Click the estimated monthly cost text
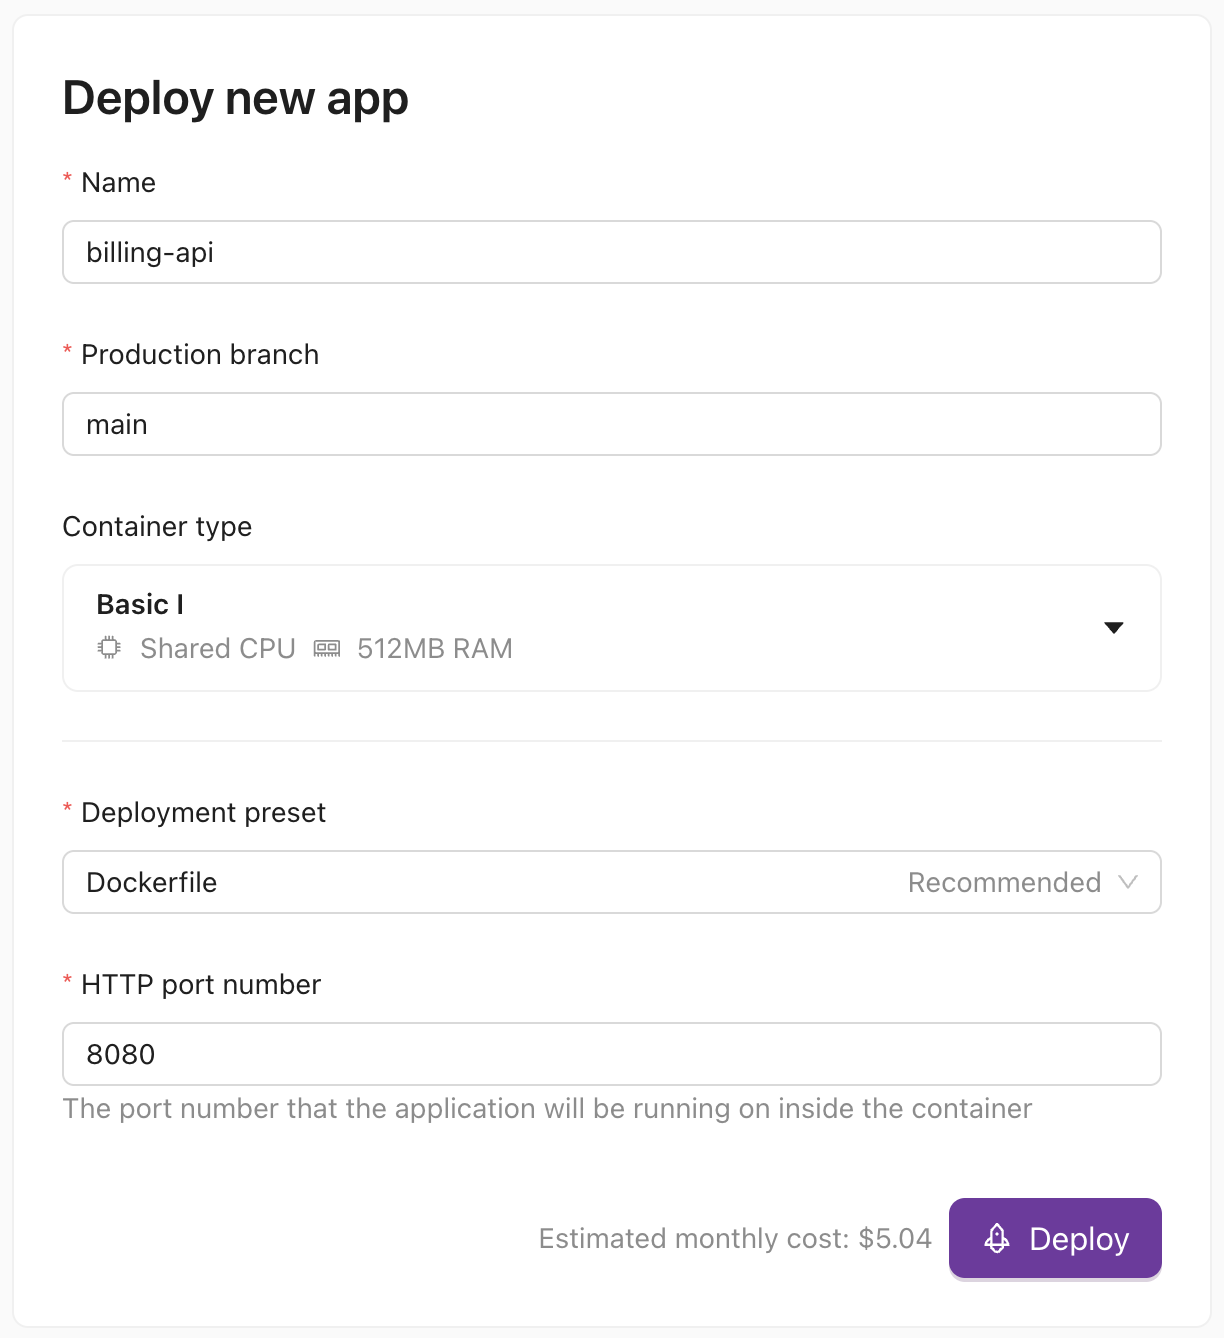 point(735,1238)
